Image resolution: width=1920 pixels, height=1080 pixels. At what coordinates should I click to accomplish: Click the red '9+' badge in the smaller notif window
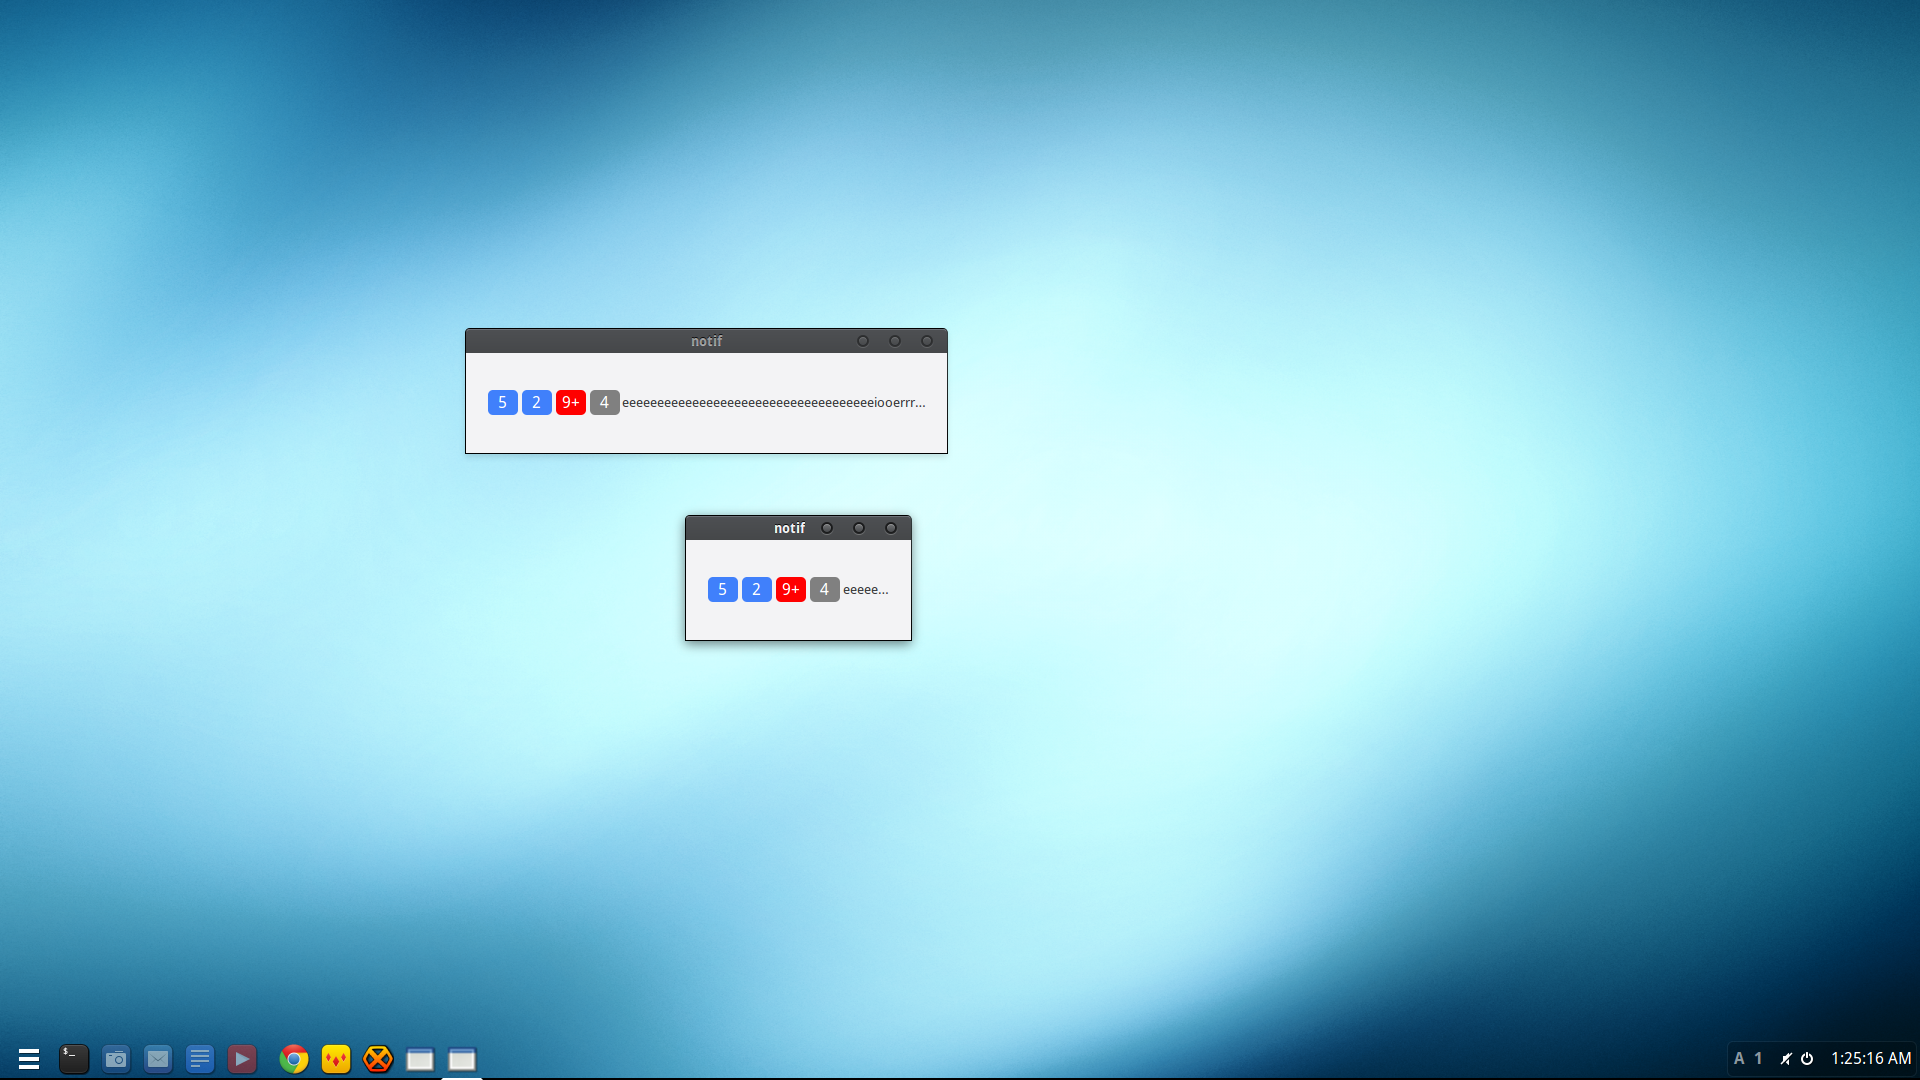tap(791, 589)
